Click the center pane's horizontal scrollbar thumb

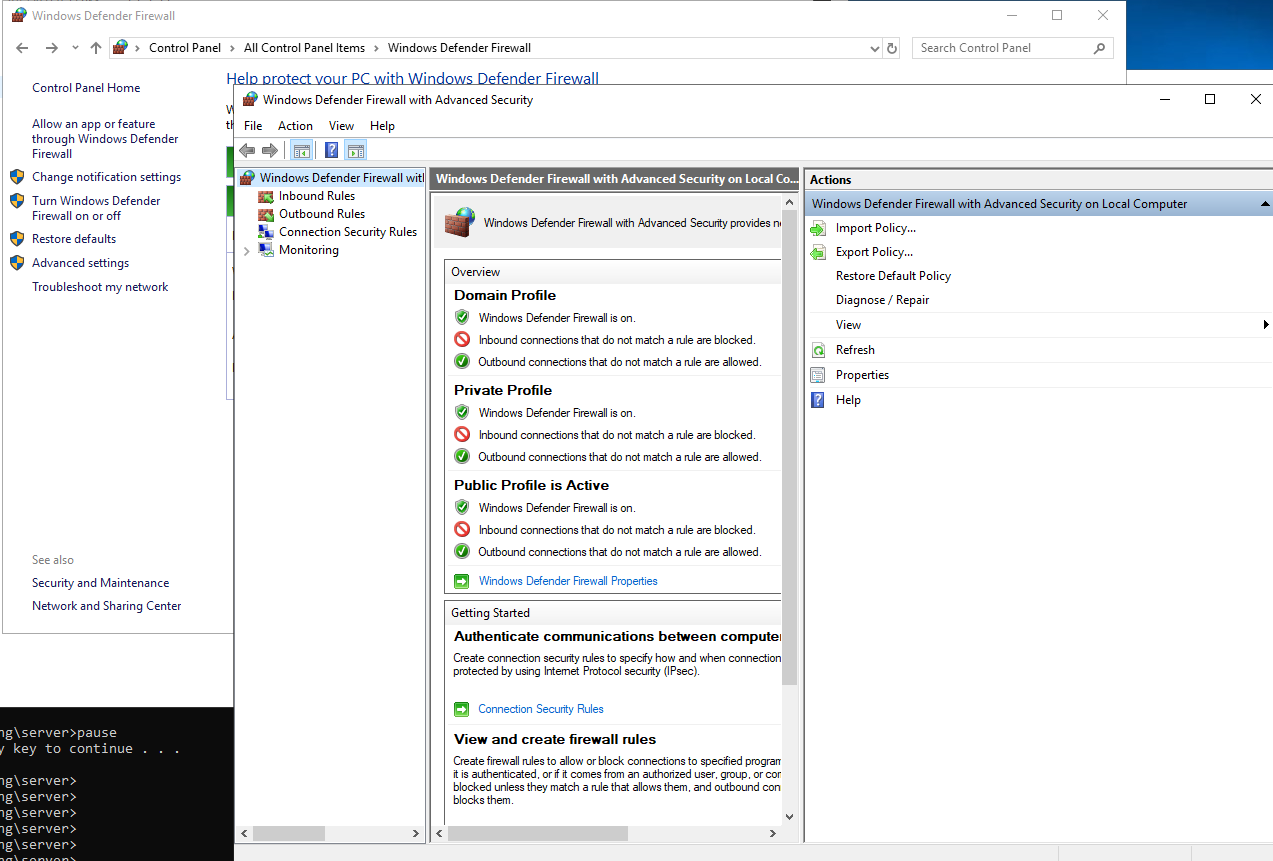[537, 833]
